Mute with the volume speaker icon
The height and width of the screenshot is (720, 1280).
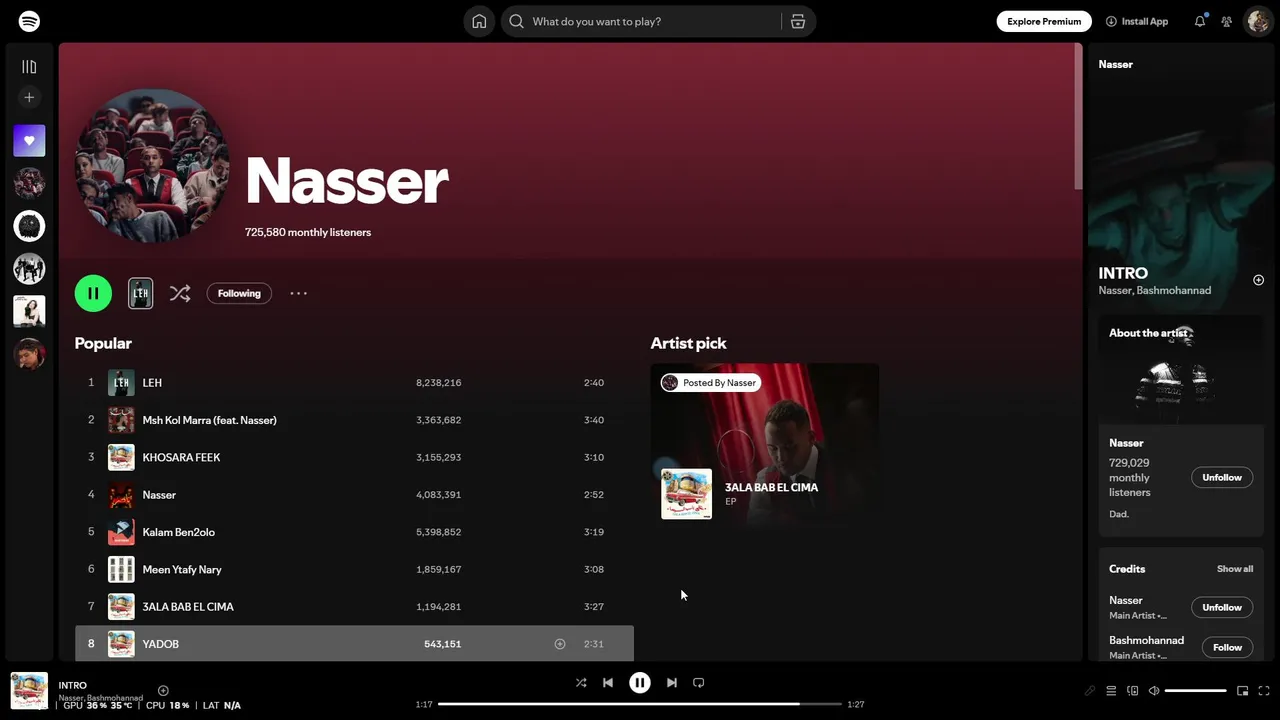[1154, 691]
